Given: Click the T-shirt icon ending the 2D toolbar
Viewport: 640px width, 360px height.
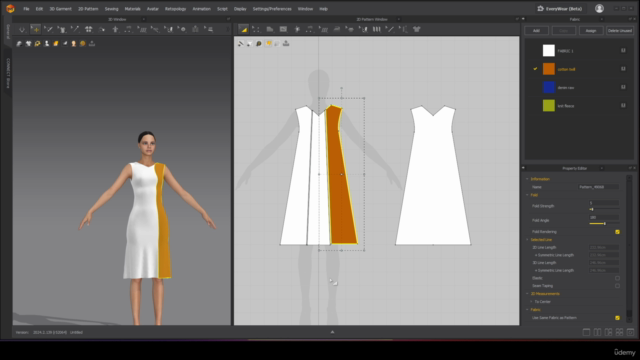Looking at the screenshot, I should pos(416,29).
